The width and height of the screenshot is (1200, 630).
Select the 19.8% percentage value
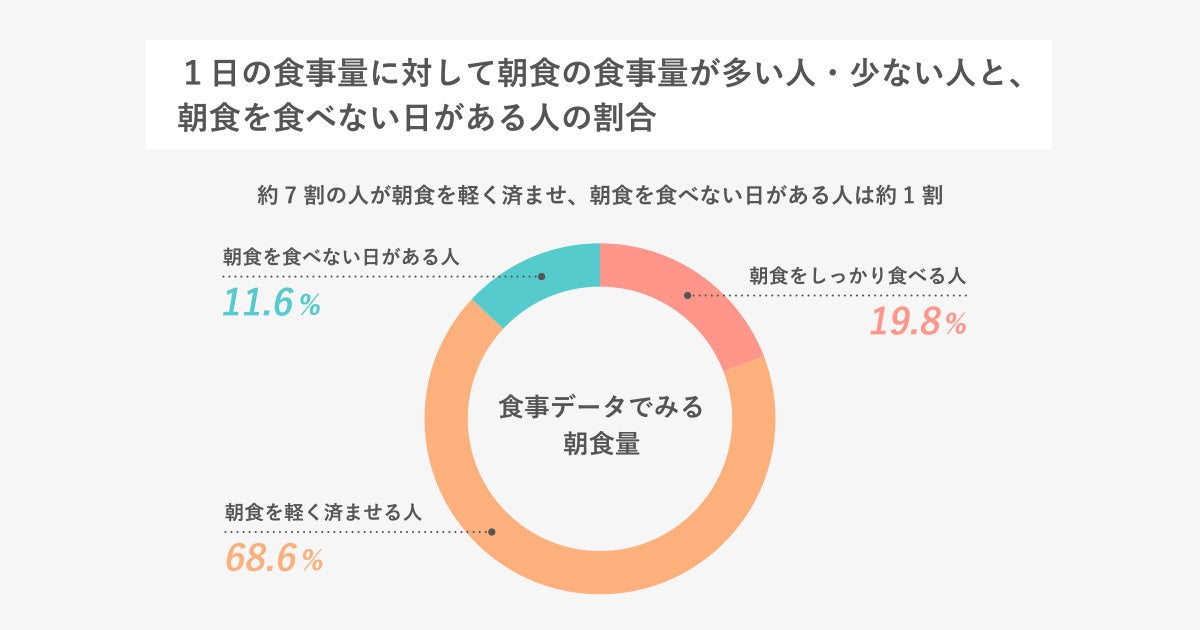[917, 322]
